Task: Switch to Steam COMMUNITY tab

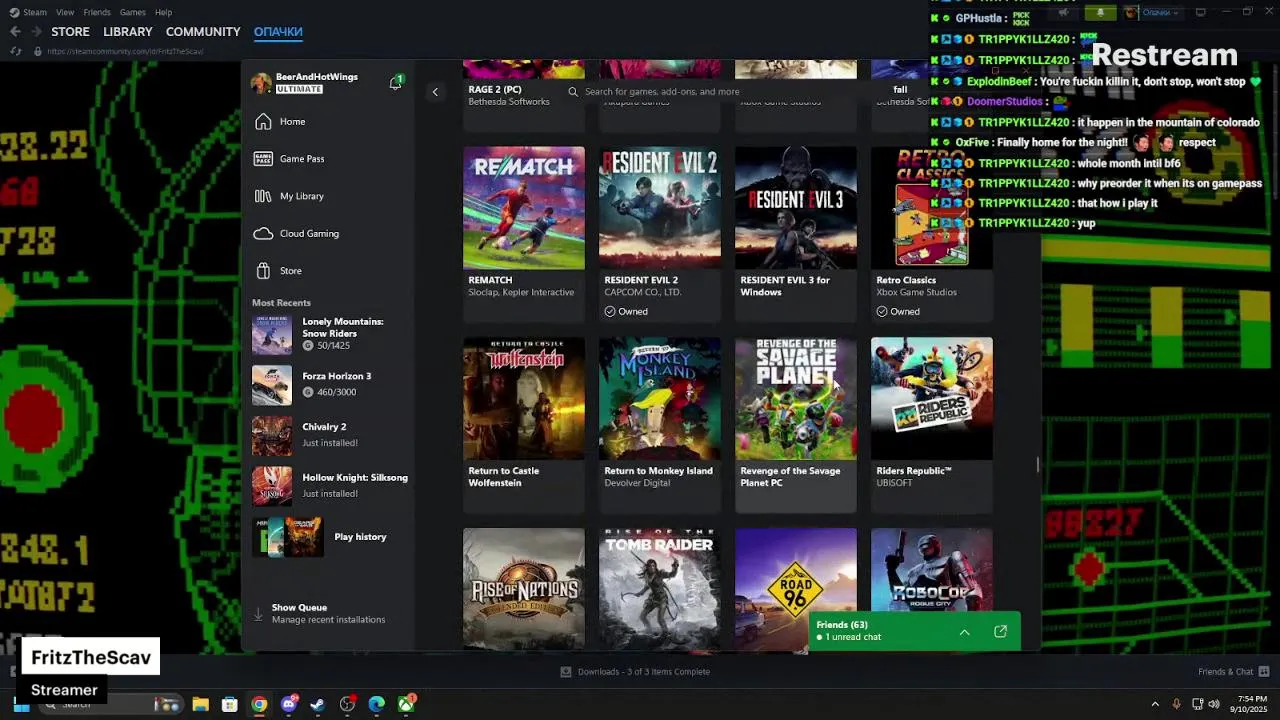Action: pos(203,32)
